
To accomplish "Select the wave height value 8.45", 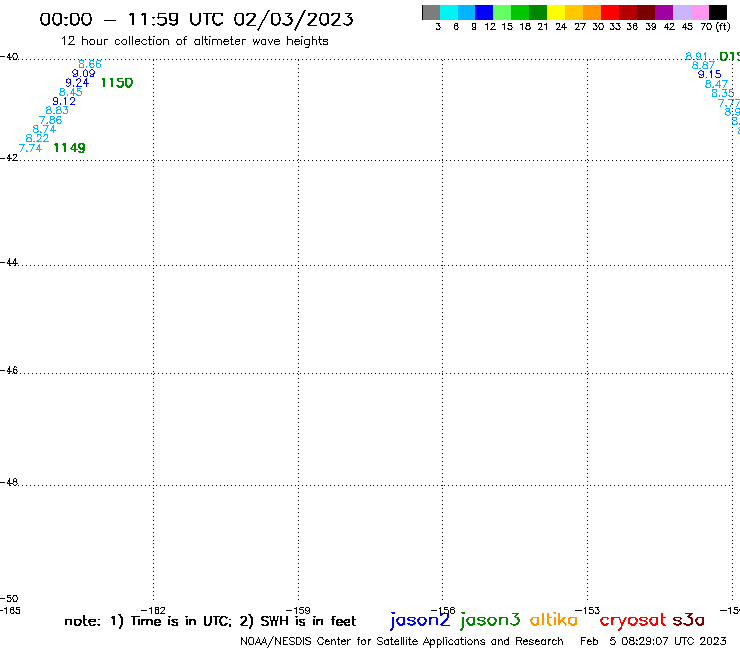I will 71,92.
